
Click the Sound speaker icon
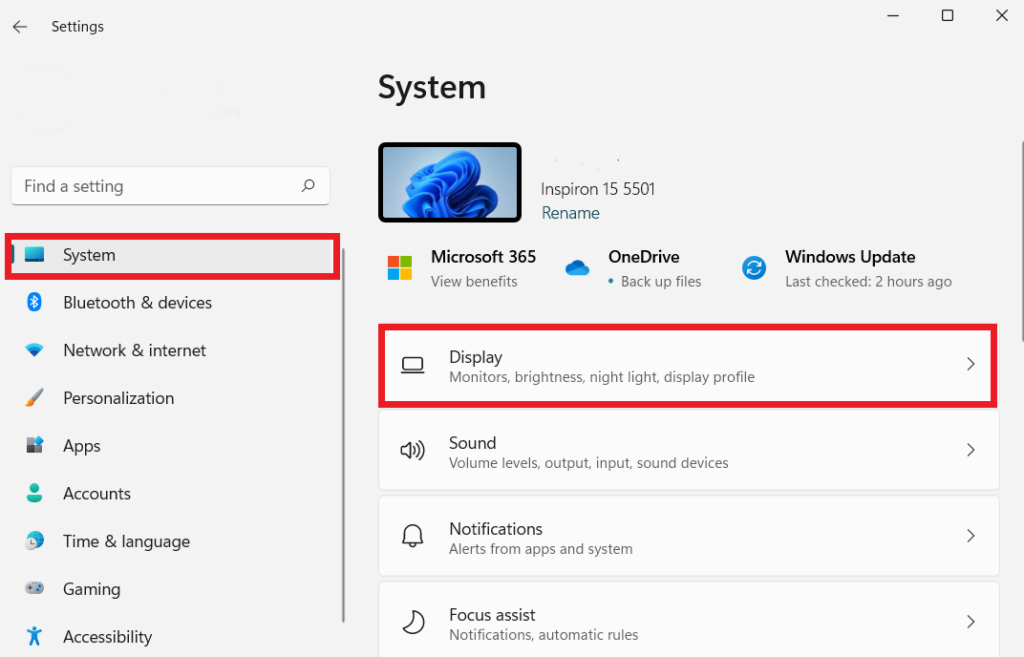point(413,450)
